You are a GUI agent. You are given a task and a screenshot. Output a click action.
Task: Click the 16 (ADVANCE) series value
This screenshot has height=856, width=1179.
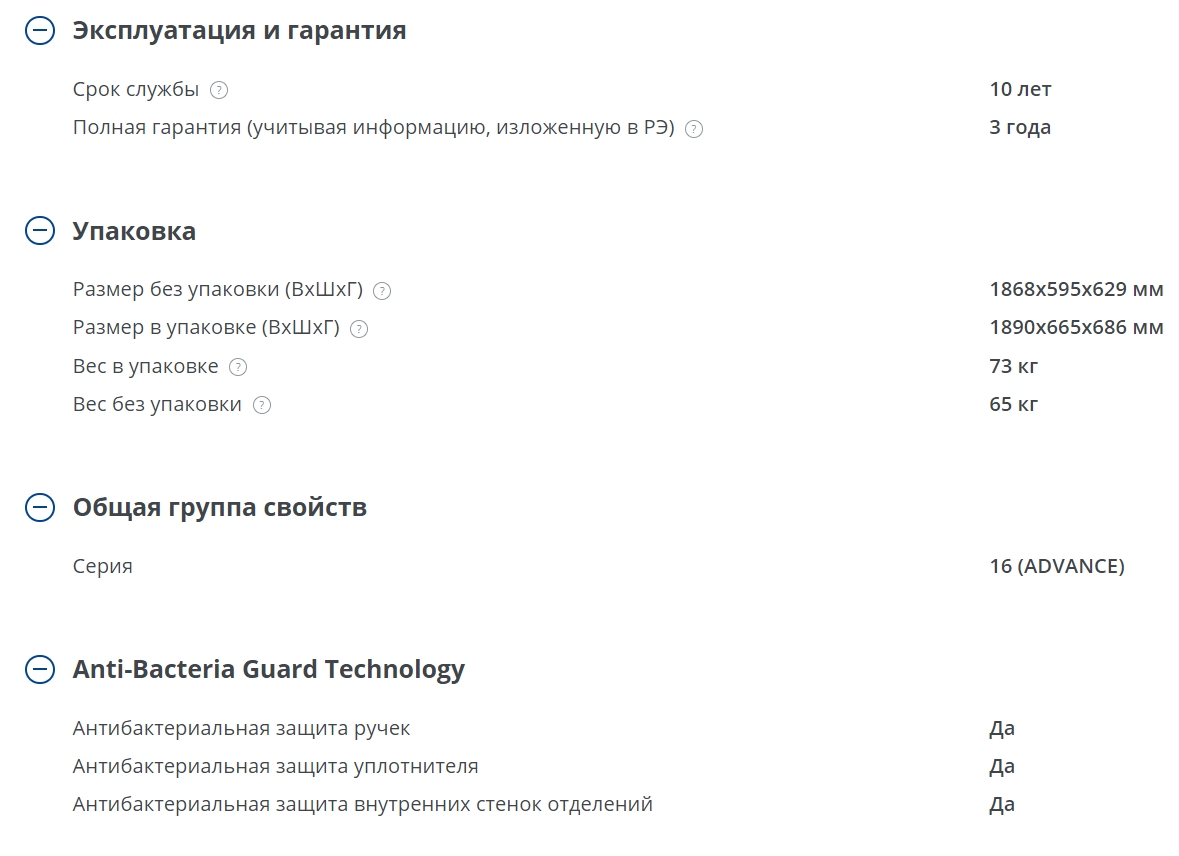(x=1056, y=567)
